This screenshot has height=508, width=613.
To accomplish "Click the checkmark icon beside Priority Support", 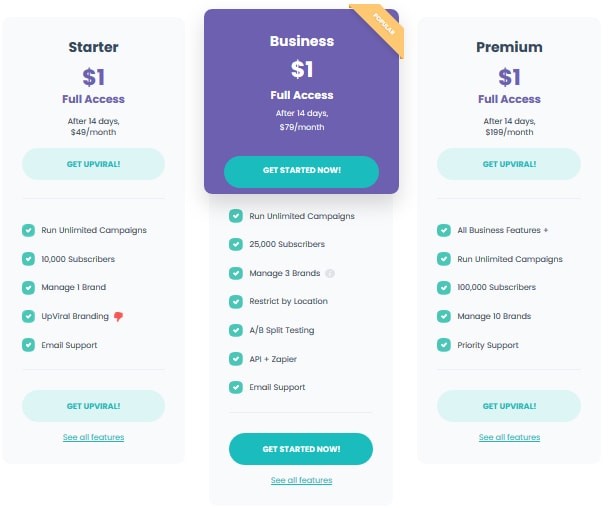I will (x=444, y=345).
